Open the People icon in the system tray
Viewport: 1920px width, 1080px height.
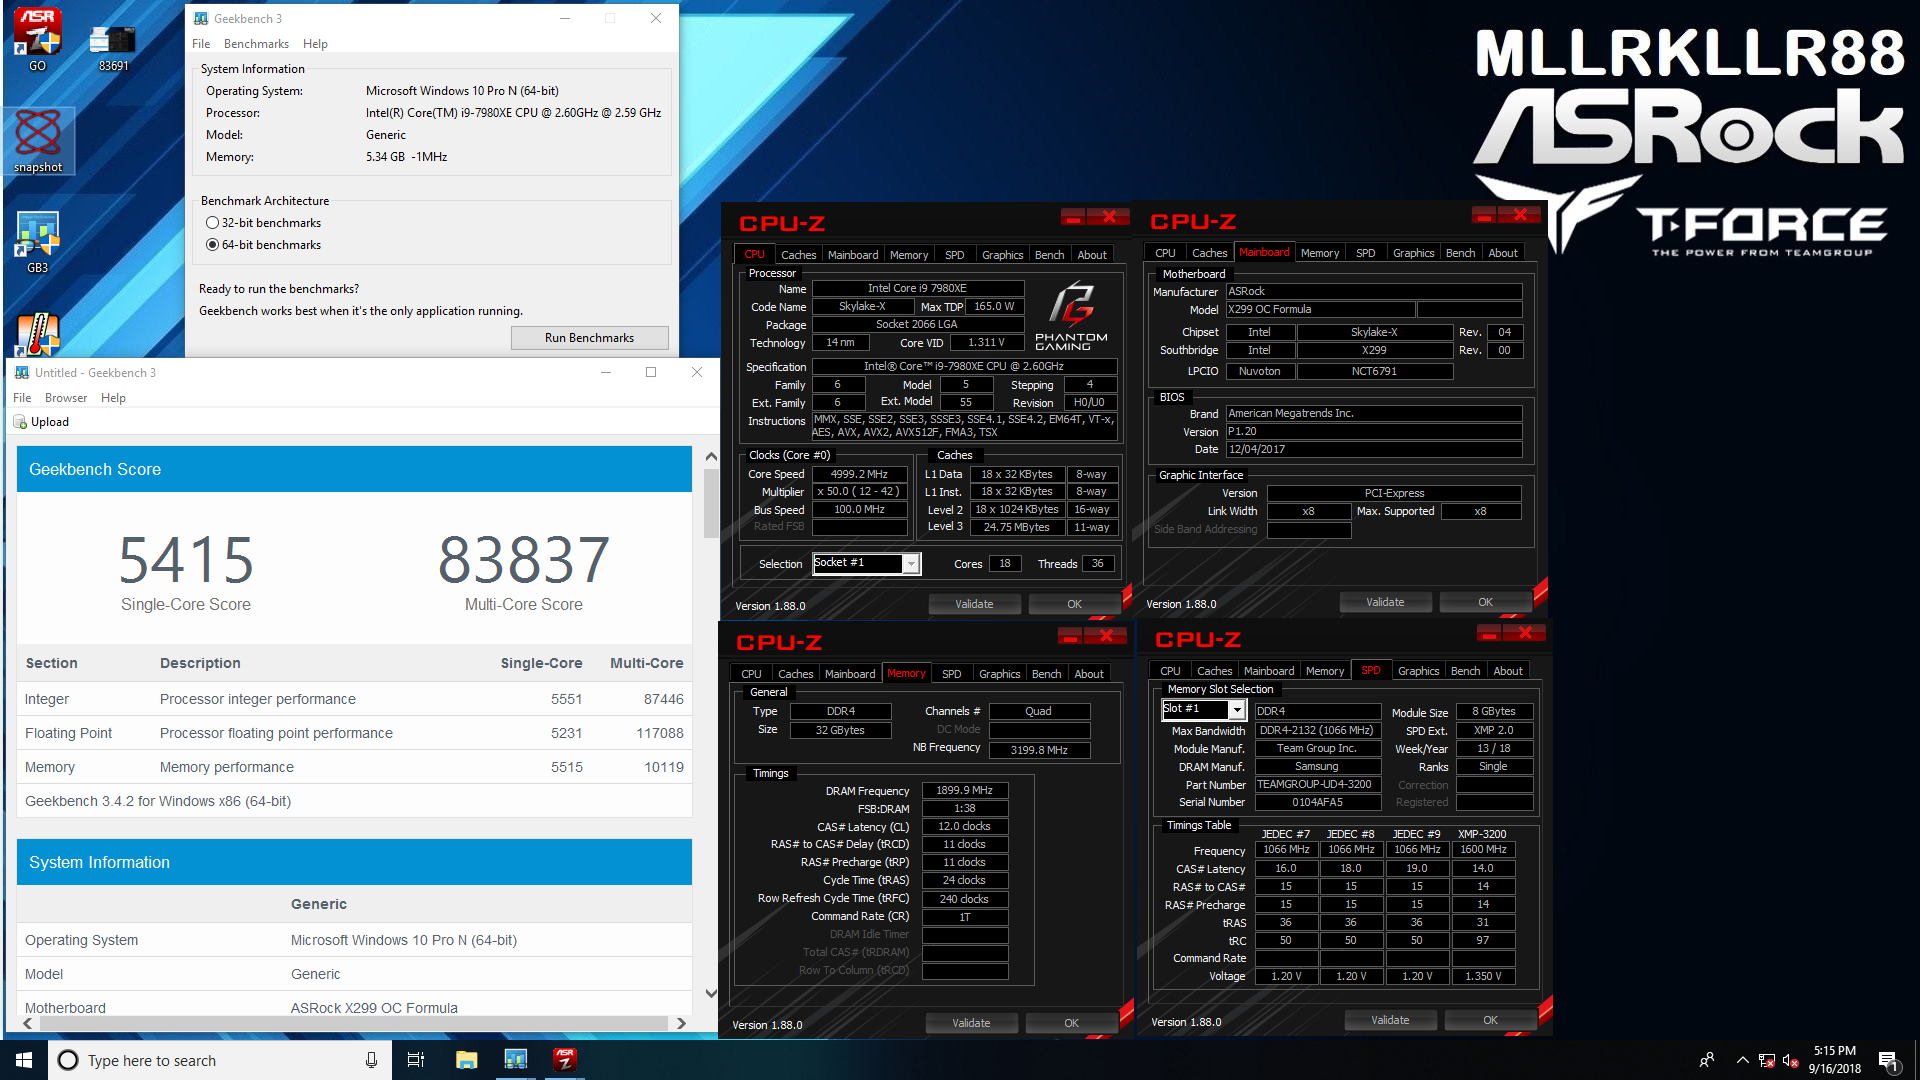coord(1707,1060)
